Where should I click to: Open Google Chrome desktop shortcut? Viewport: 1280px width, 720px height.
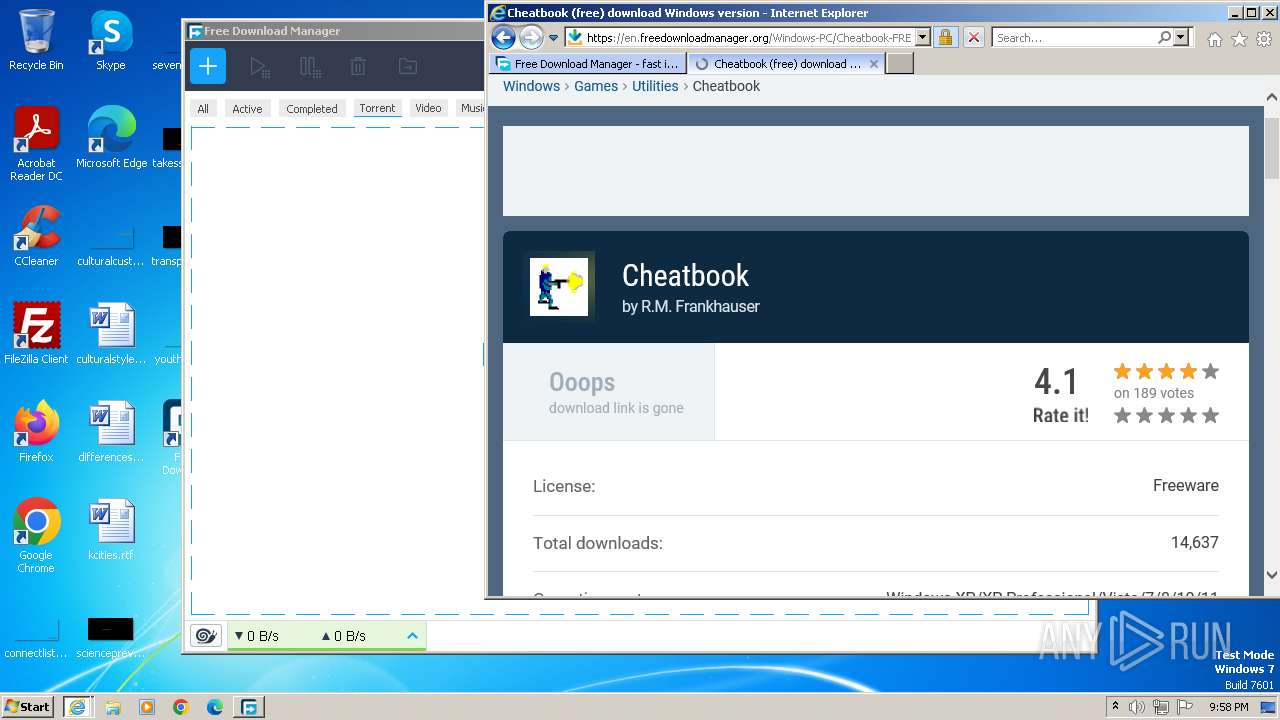[36, 536]
